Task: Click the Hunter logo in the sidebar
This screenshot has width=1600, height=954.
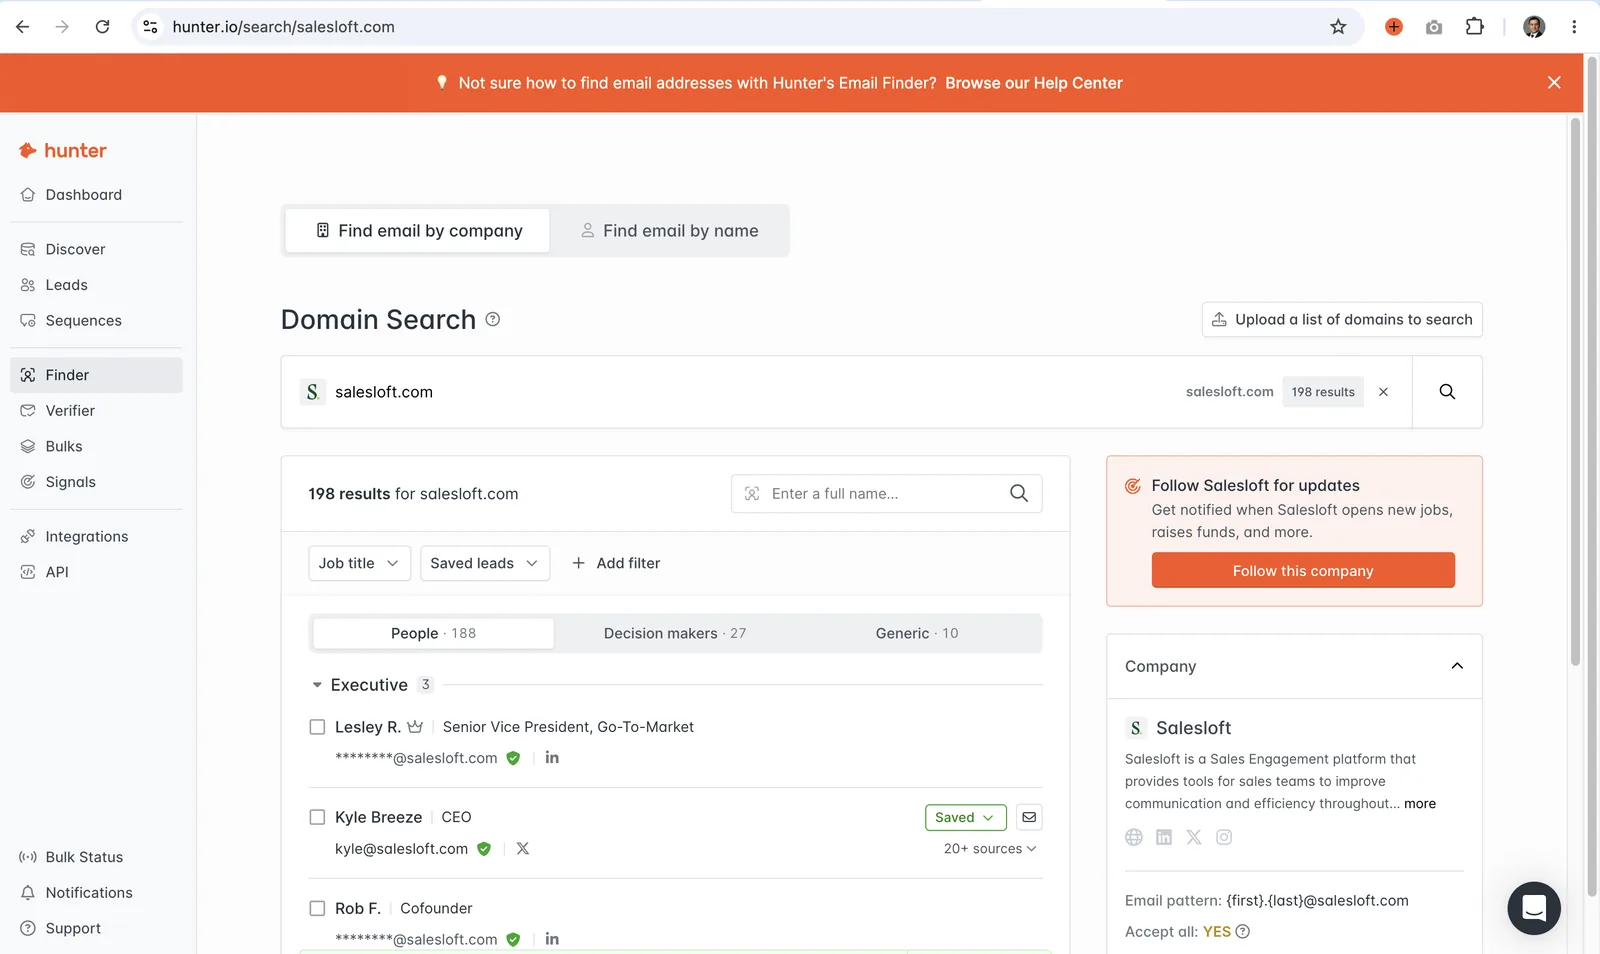Action: [62, 151]
